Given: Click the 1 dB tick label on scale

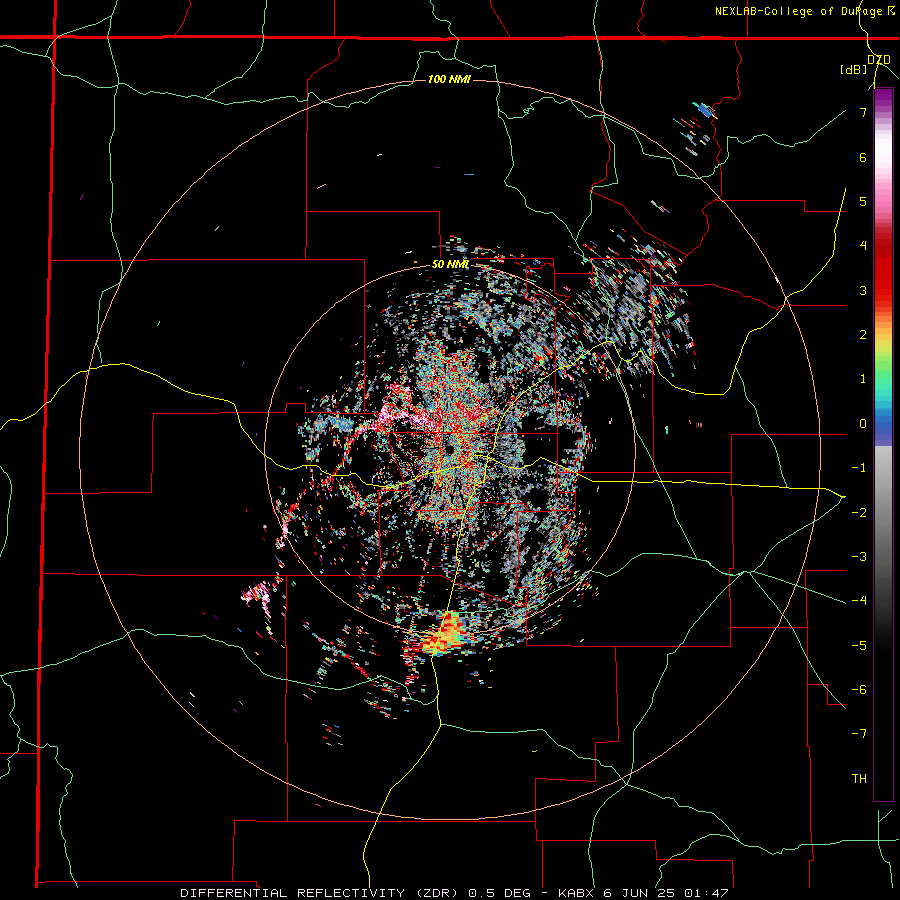Looking at the screenshot, I should [863, 379].
